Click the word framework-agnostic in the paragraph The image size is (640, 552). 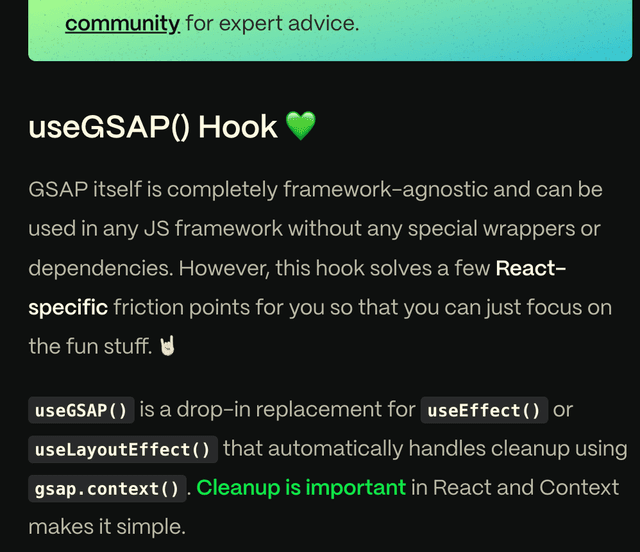387,189
